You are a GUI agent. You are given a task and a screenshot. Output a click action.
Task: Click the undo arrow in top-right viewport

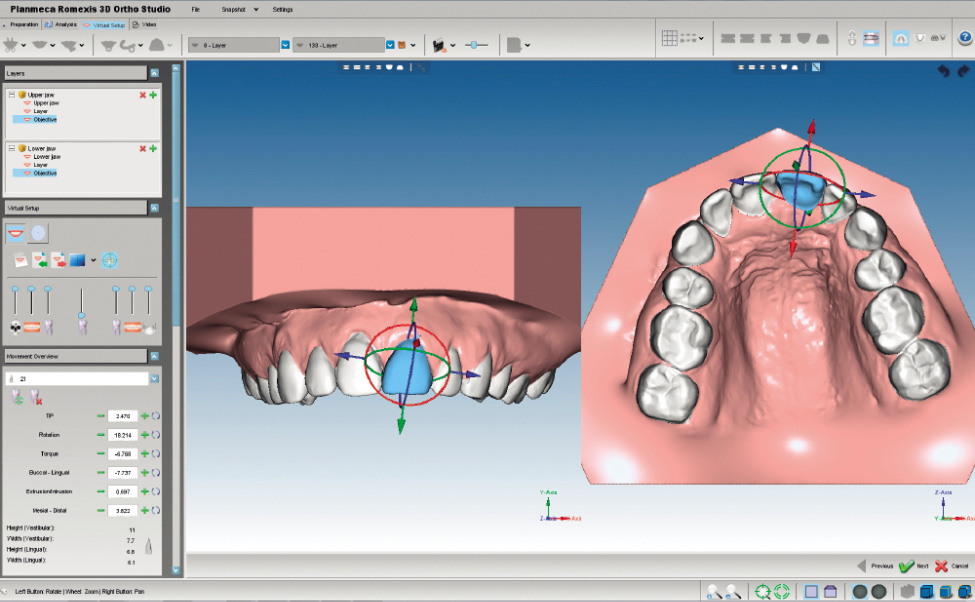click(943, 71)
